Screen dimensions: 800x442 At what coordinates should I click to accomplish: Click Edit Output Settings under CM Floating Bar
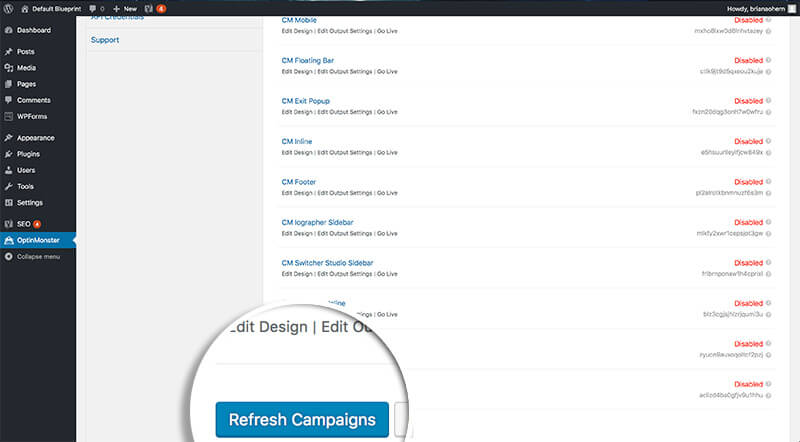point(345,71)
